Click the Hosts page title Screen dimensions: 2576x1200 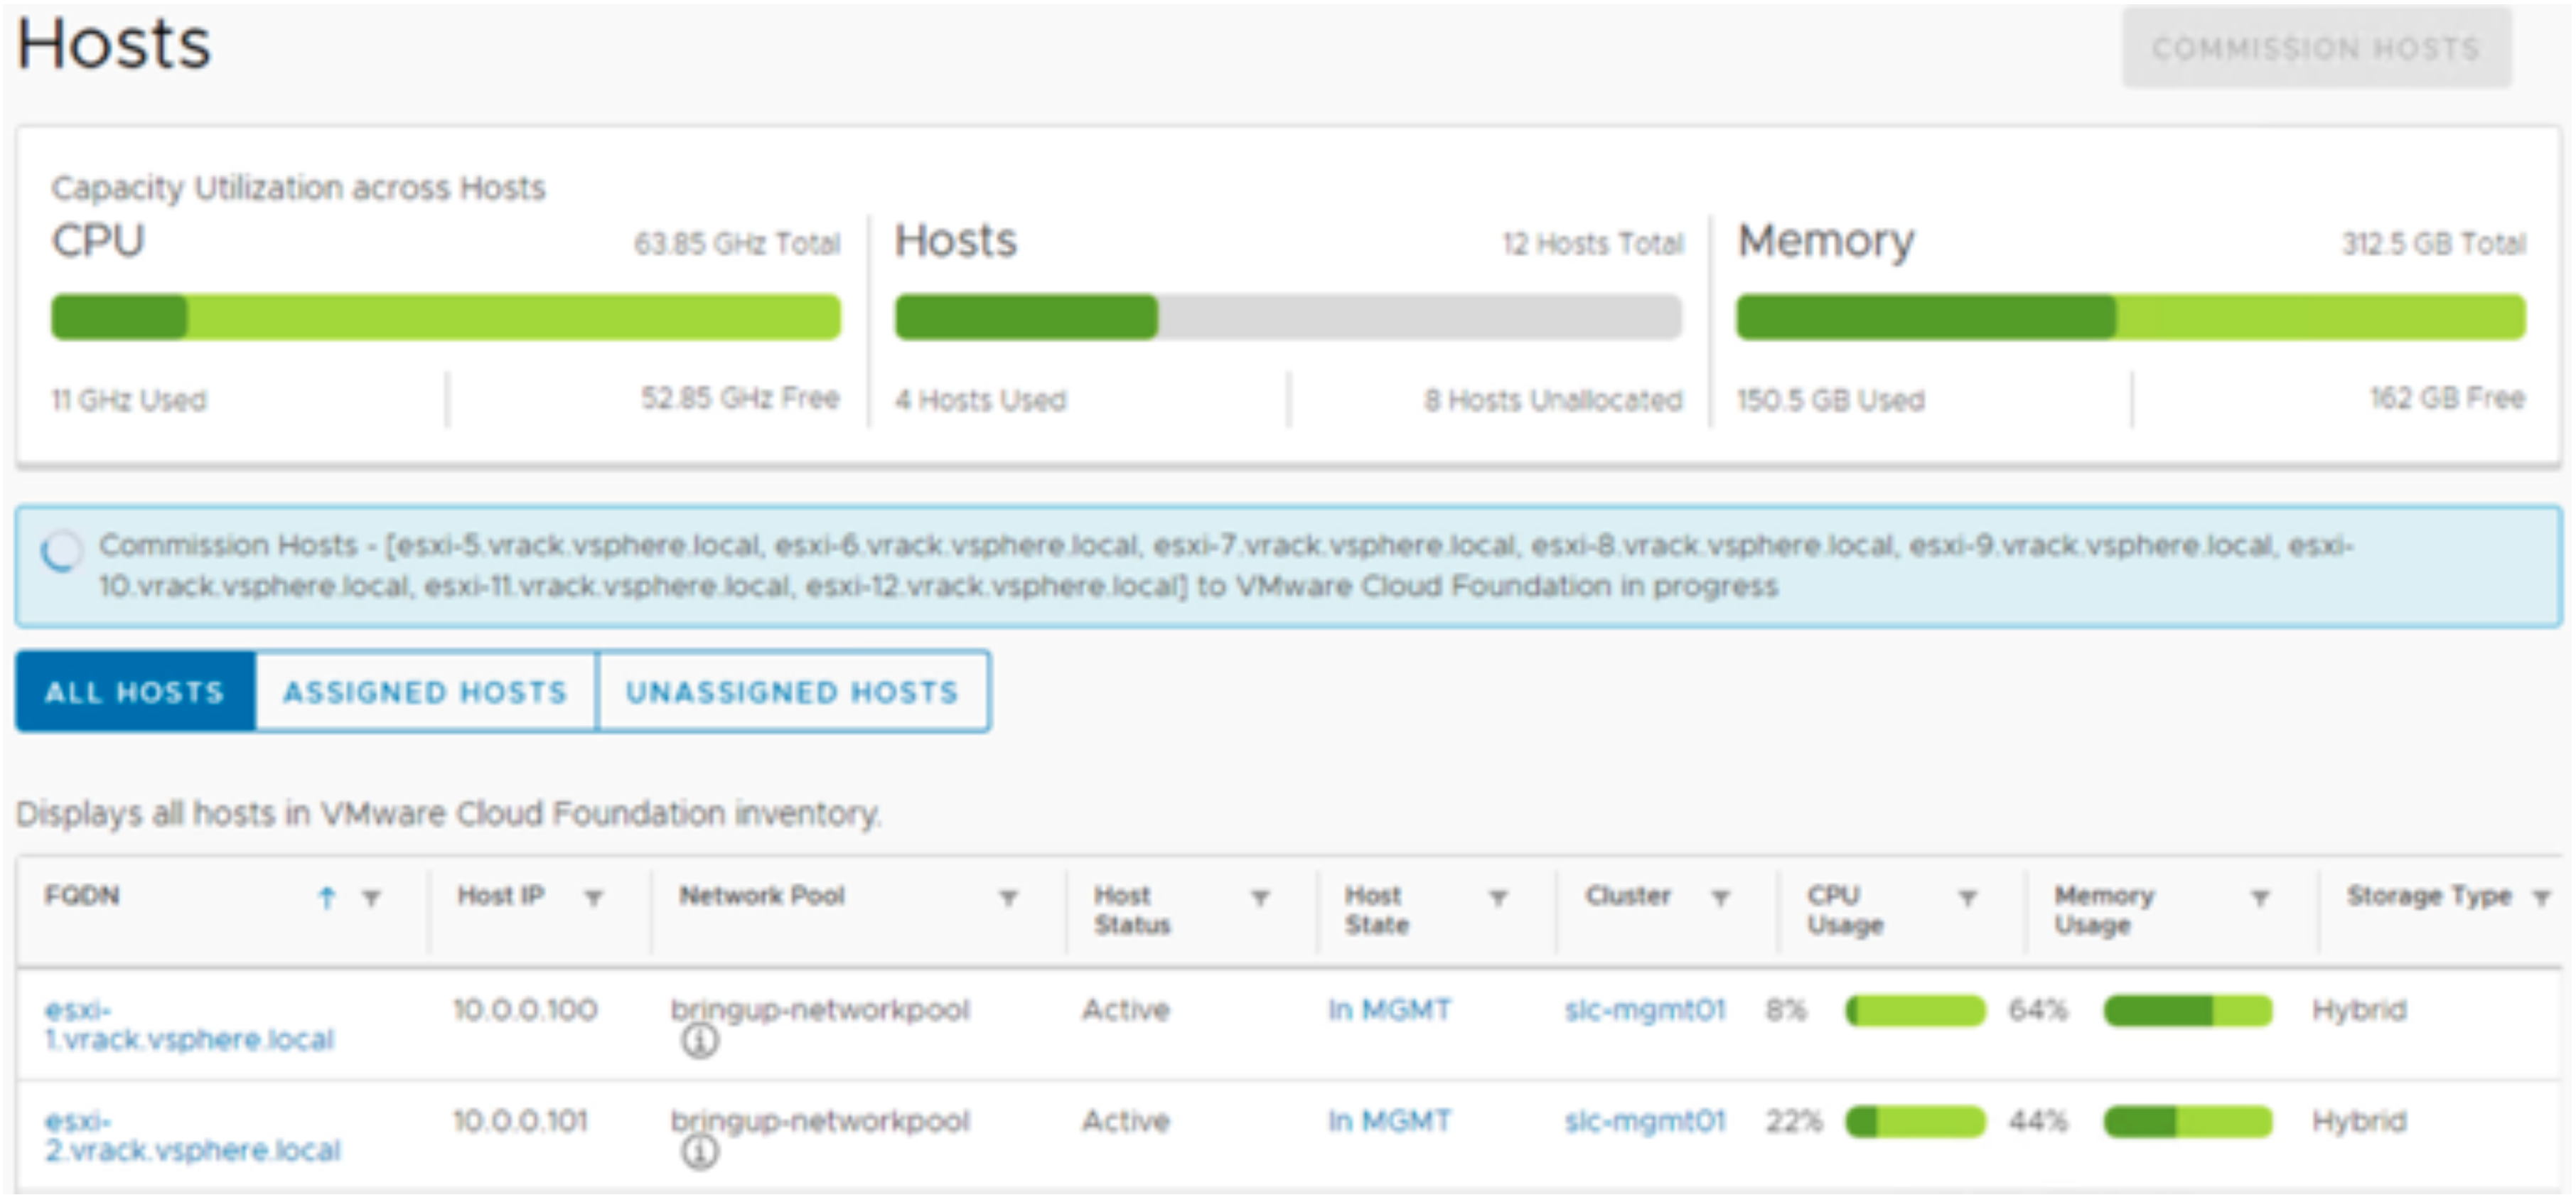[114, 44]
